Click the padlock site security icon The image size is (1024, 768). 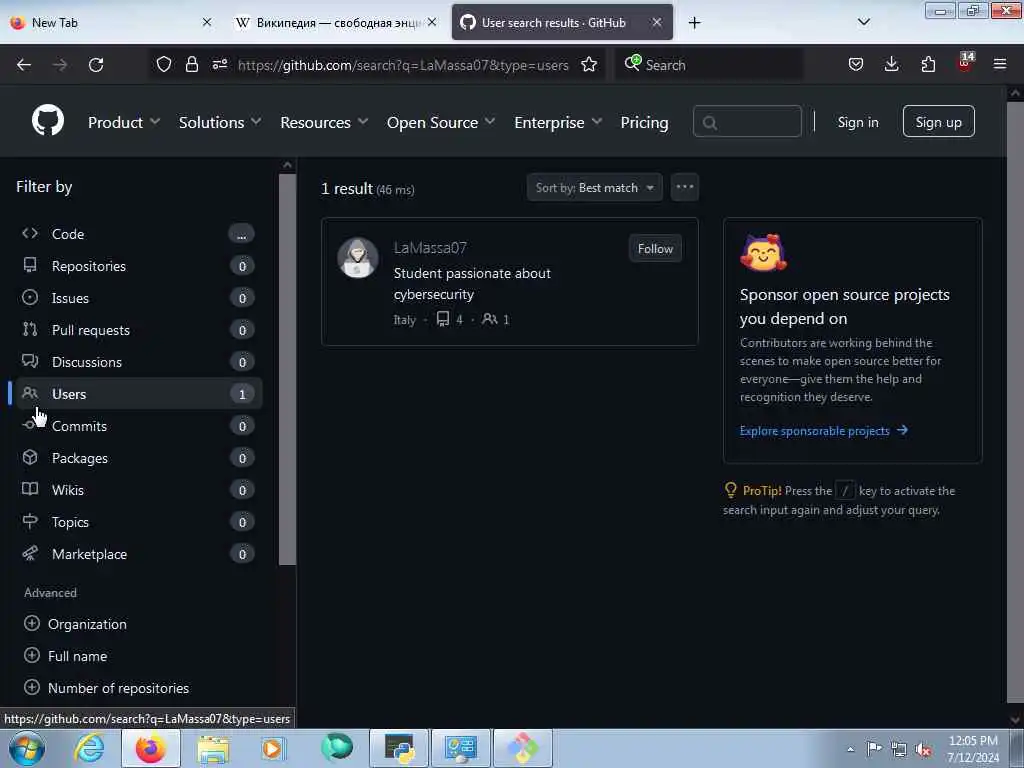point(191,64)
